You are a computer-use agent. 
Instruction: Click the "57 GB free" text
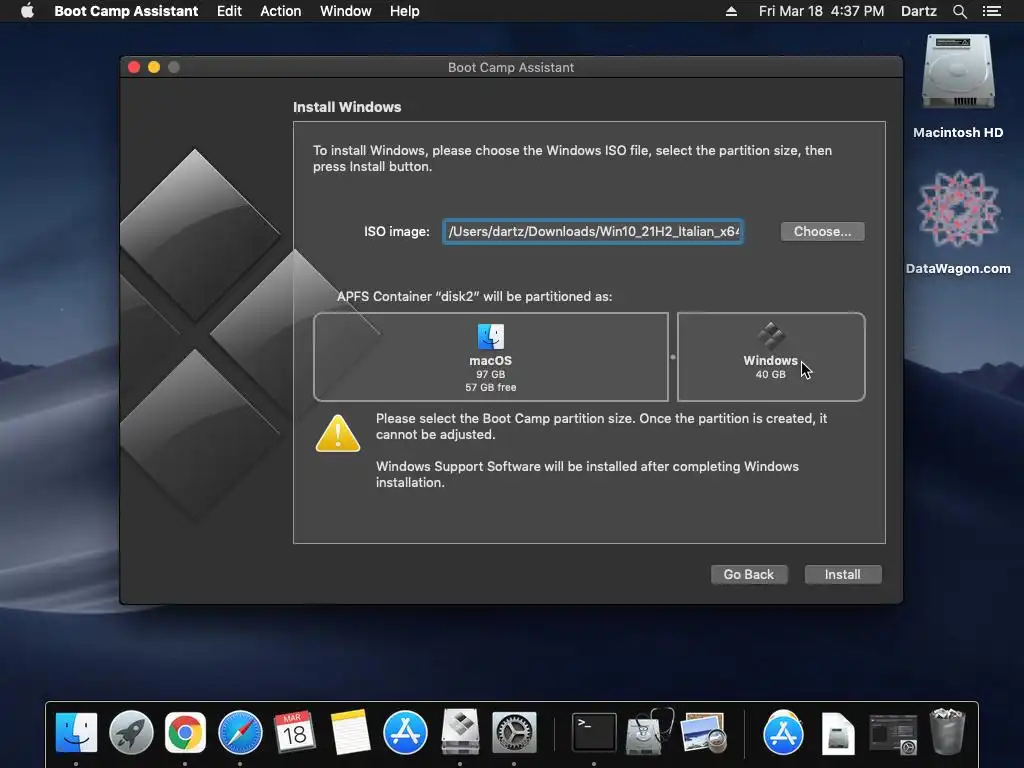tap(490, 387)
